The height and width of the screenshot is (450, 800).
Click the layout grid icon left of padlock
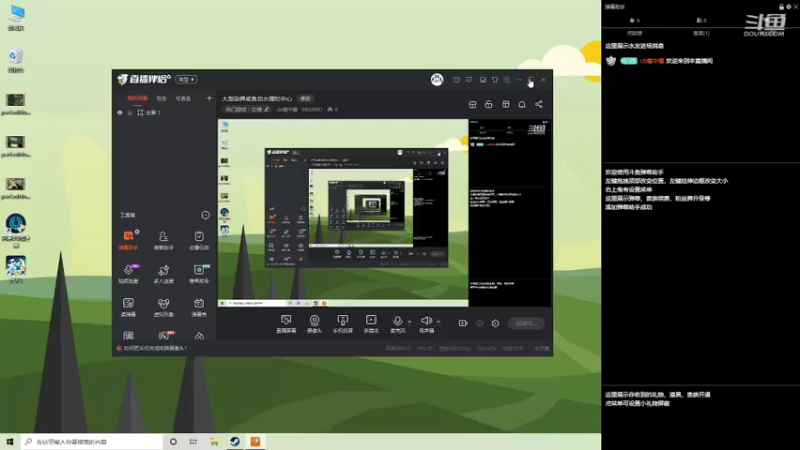coord(472,104)
